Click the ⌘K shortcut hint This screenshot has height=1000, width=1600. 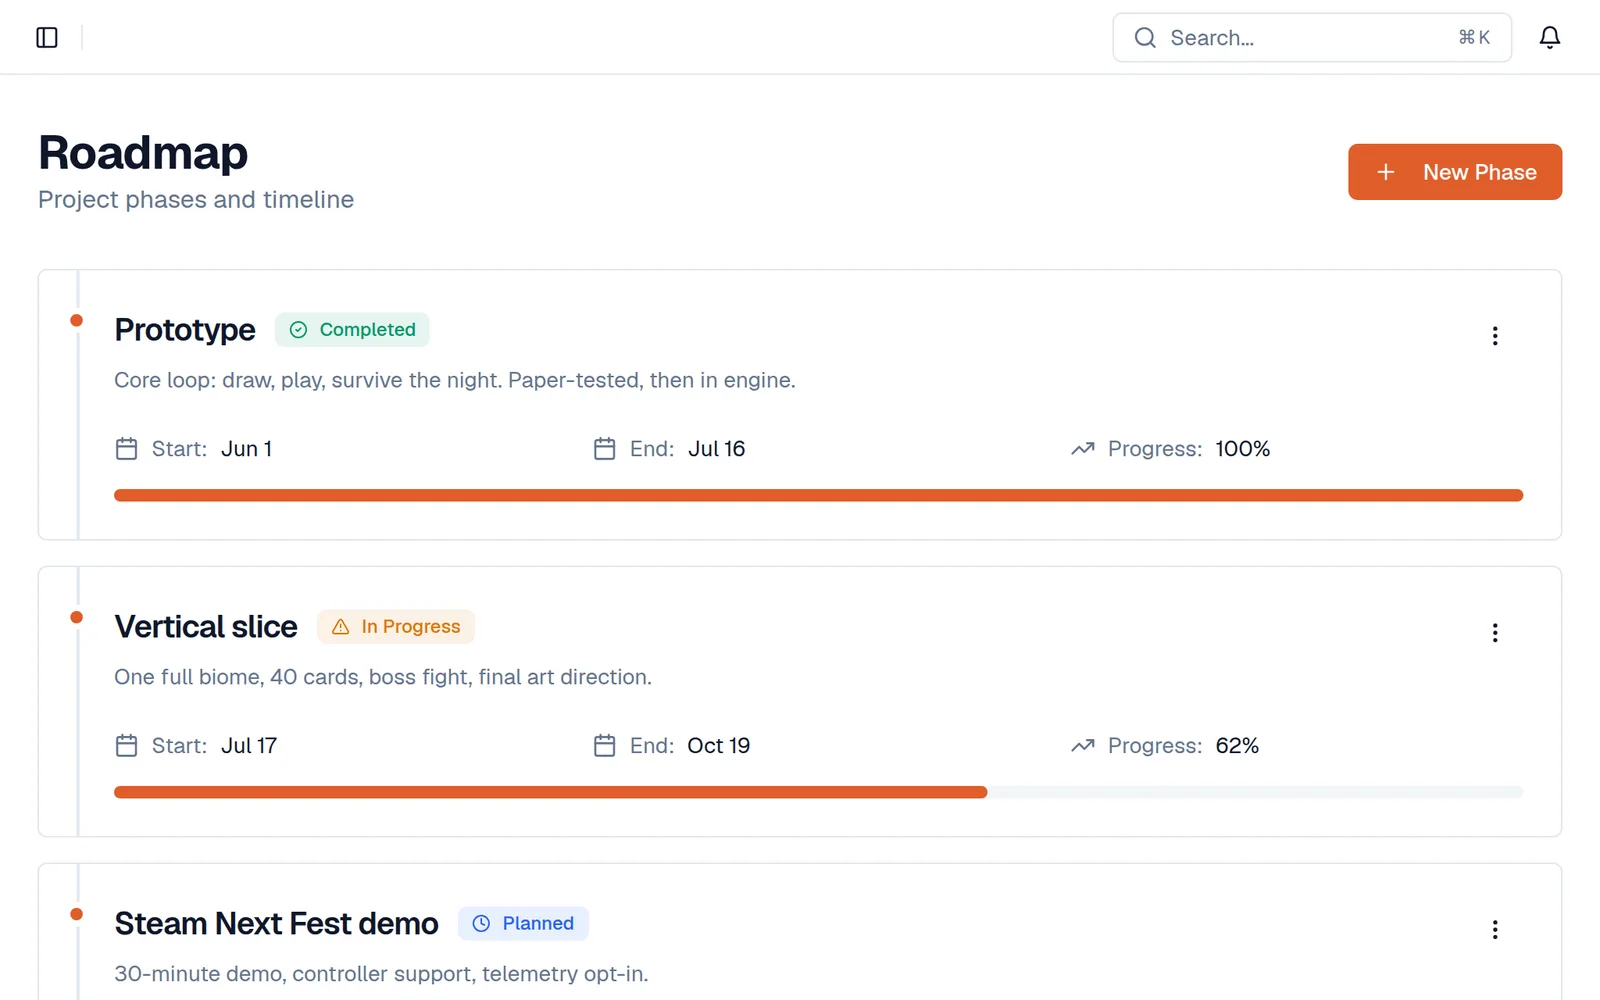click(1474, 38)
